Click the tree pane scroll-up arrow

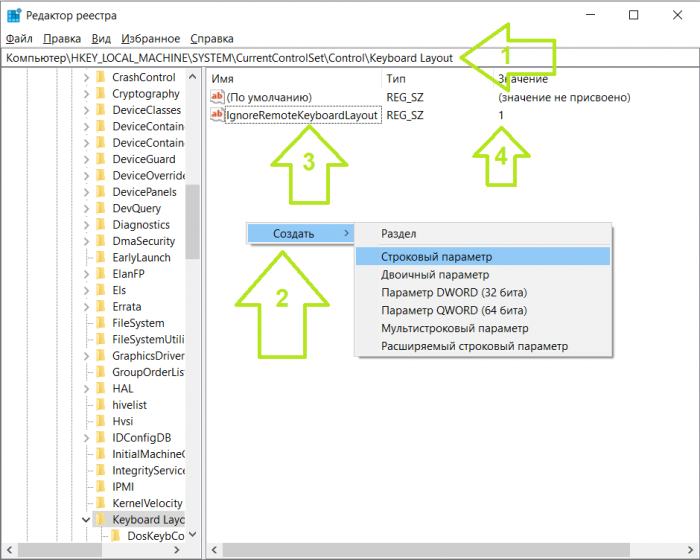click(192, 77)
